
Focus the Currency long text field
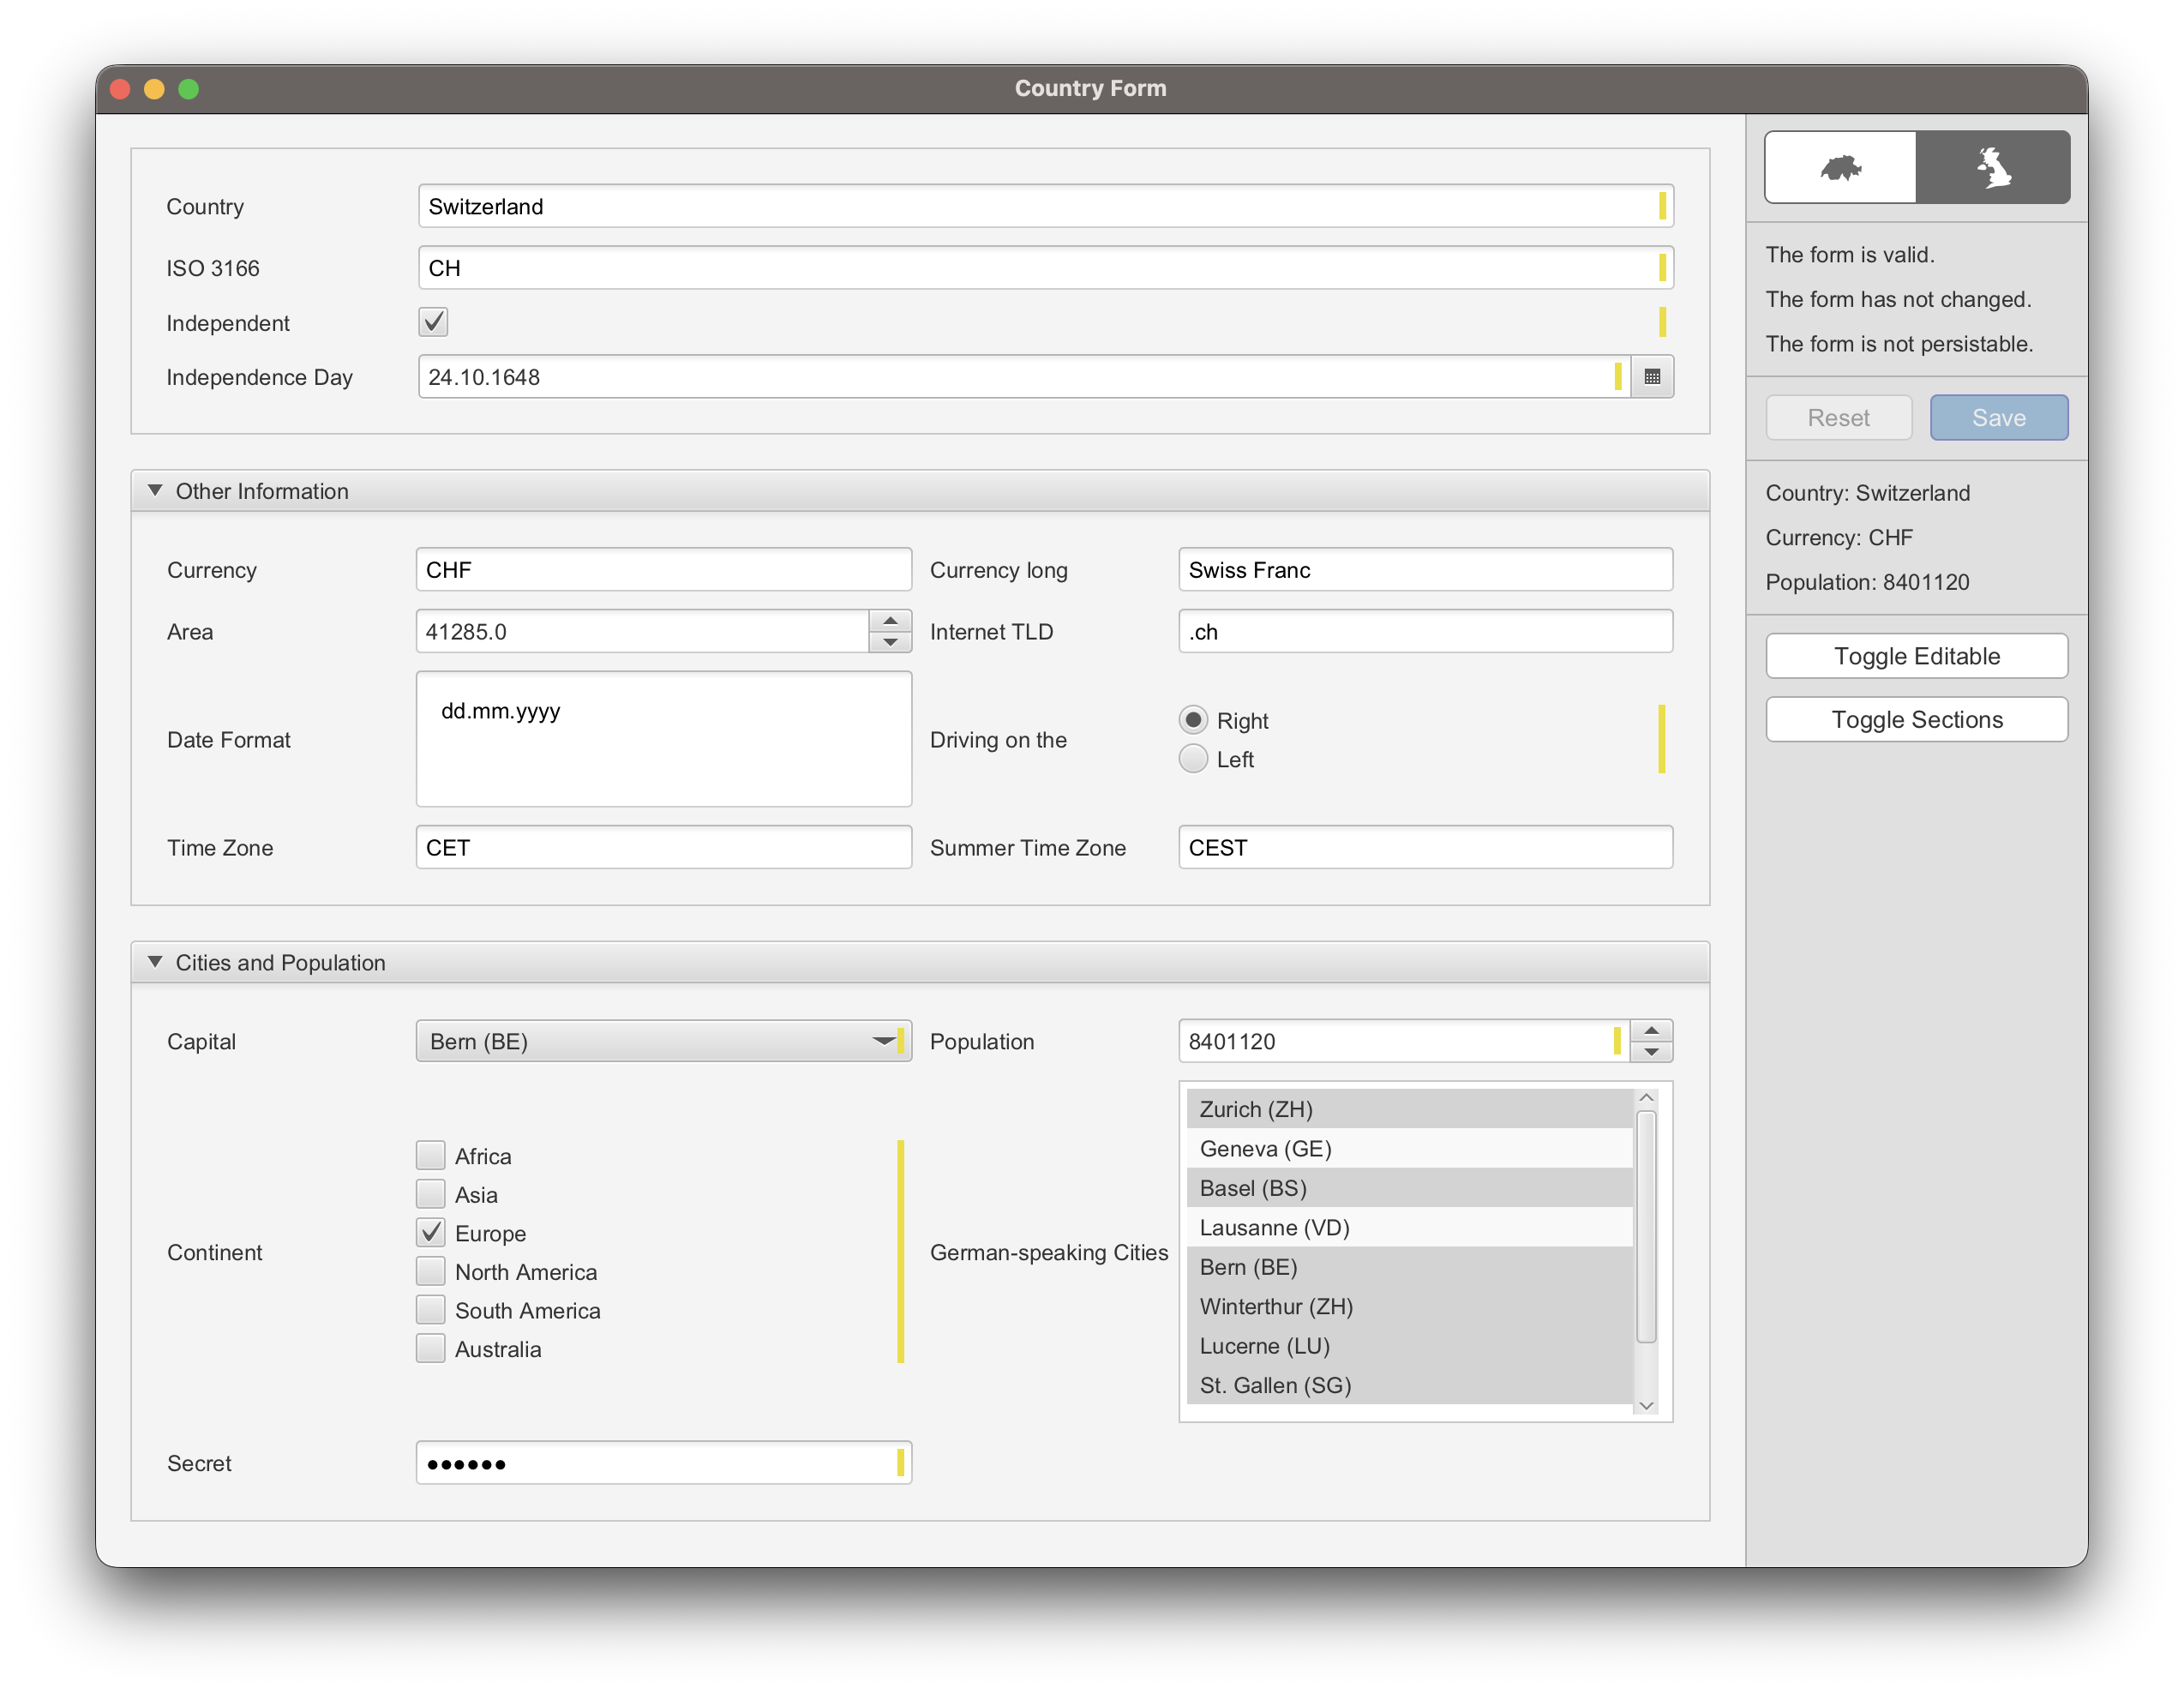pos(1424,570)
